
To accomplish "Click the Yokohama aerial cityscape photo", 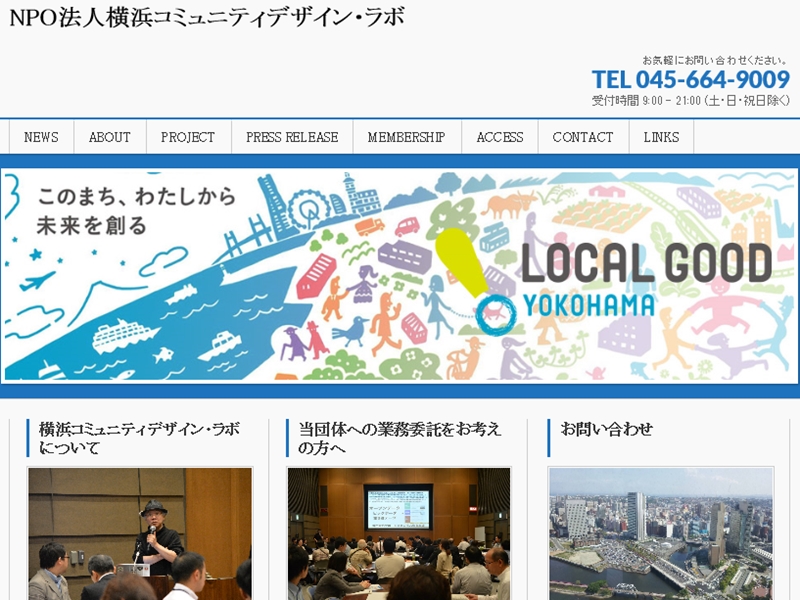I will 661,534.
